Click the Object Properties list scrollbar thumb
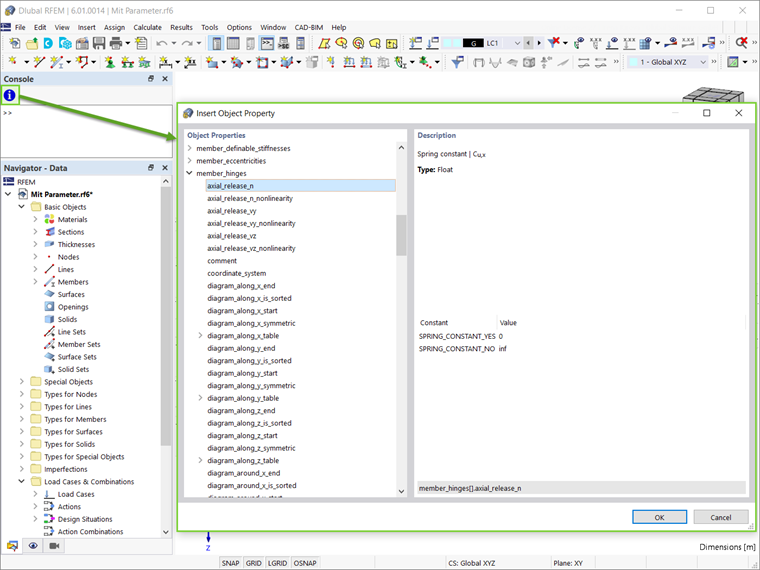 (x=401, y=235)
